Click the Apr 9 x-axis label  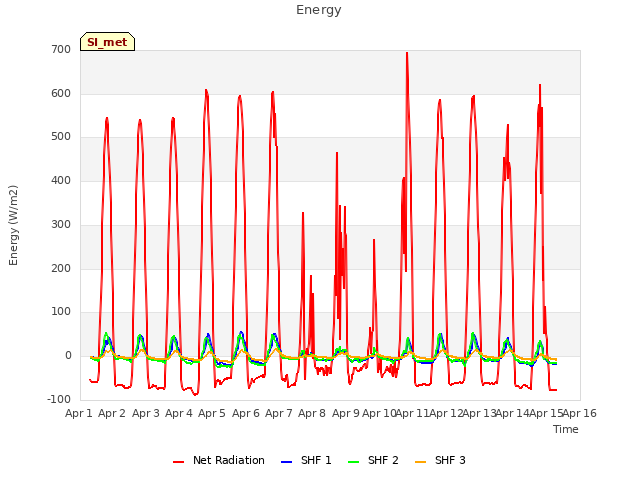[x=346, y=413]
